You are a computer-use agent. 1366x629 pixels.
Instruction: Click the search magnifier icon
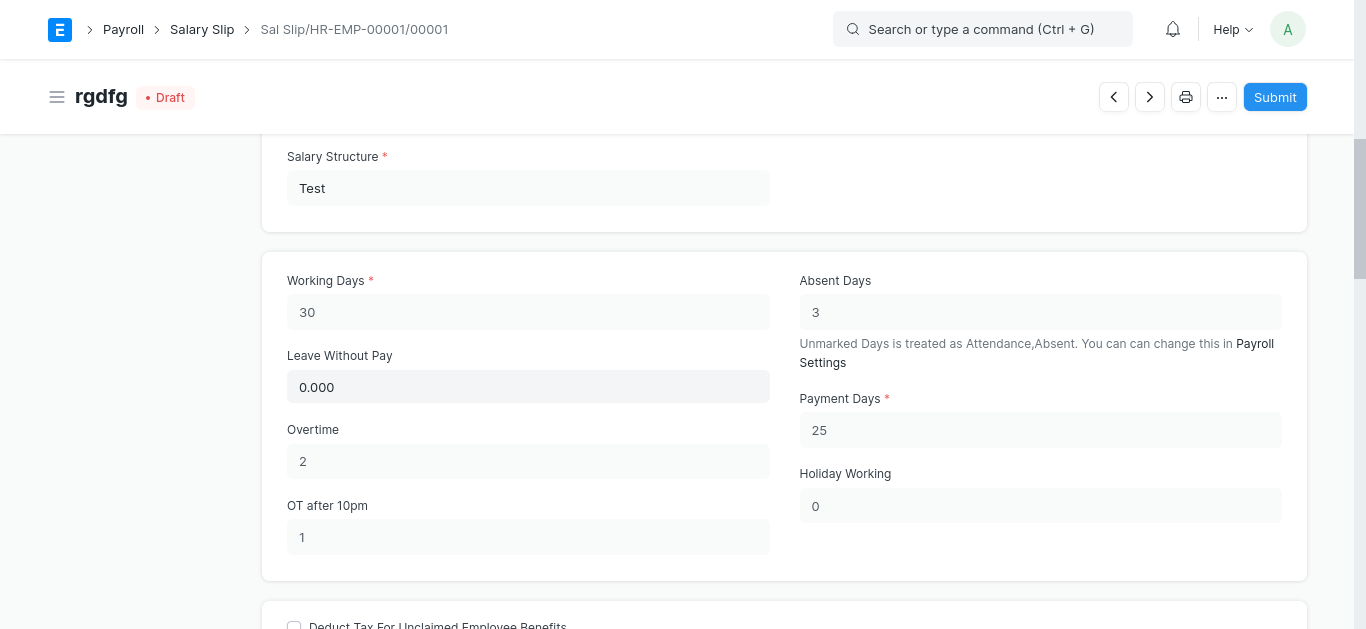coord(853,30)
